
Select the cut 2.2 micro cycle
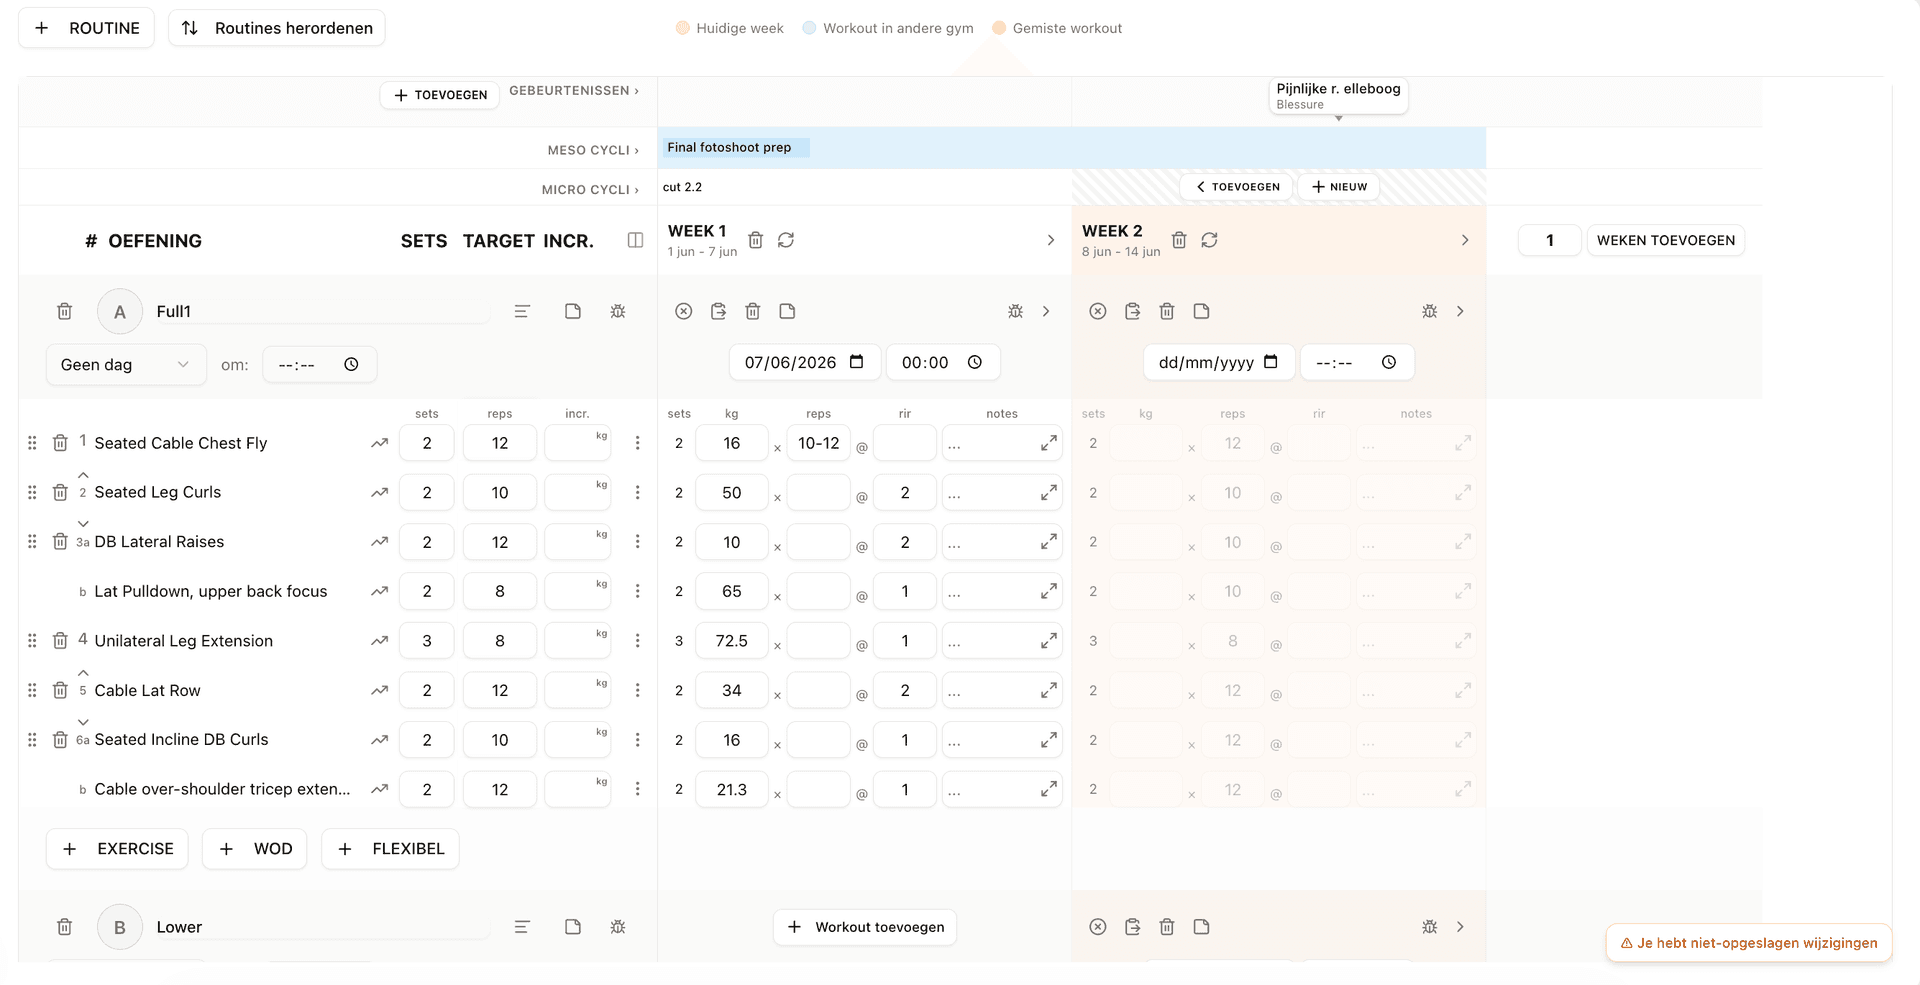point(683,187)
